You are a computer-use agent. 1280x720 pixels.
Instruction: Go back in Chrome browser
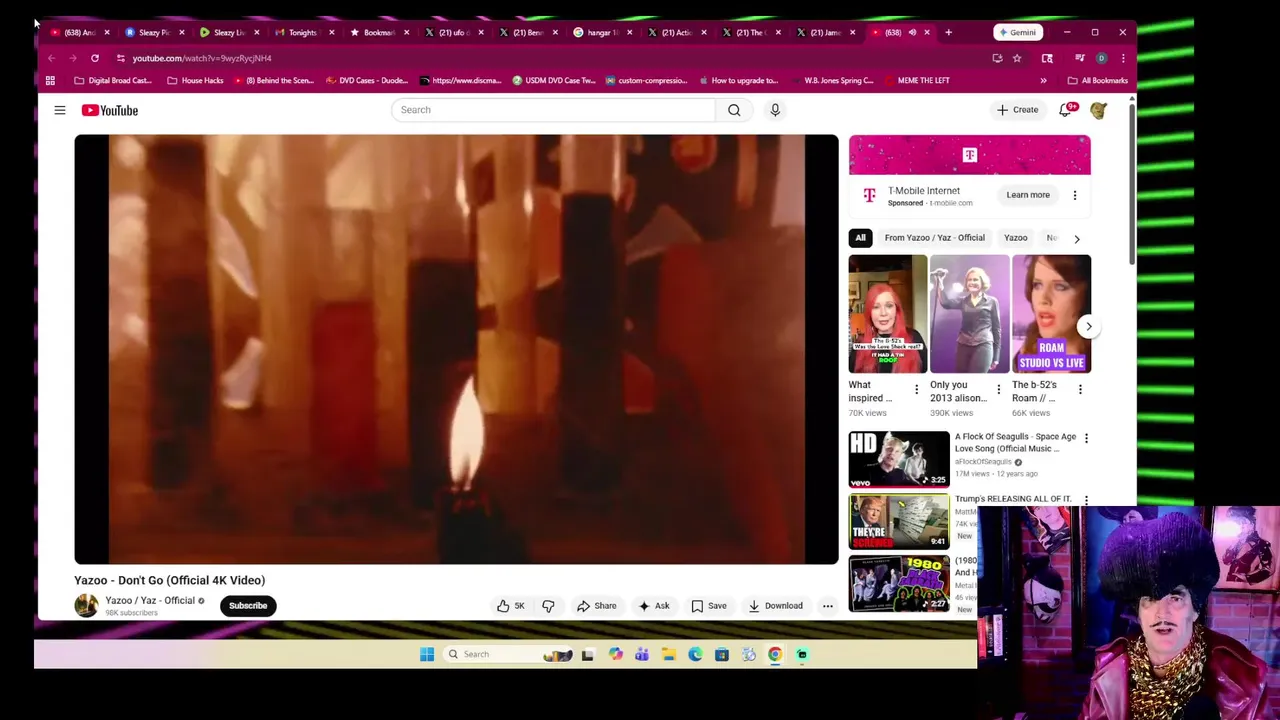[x=51, y=58]
